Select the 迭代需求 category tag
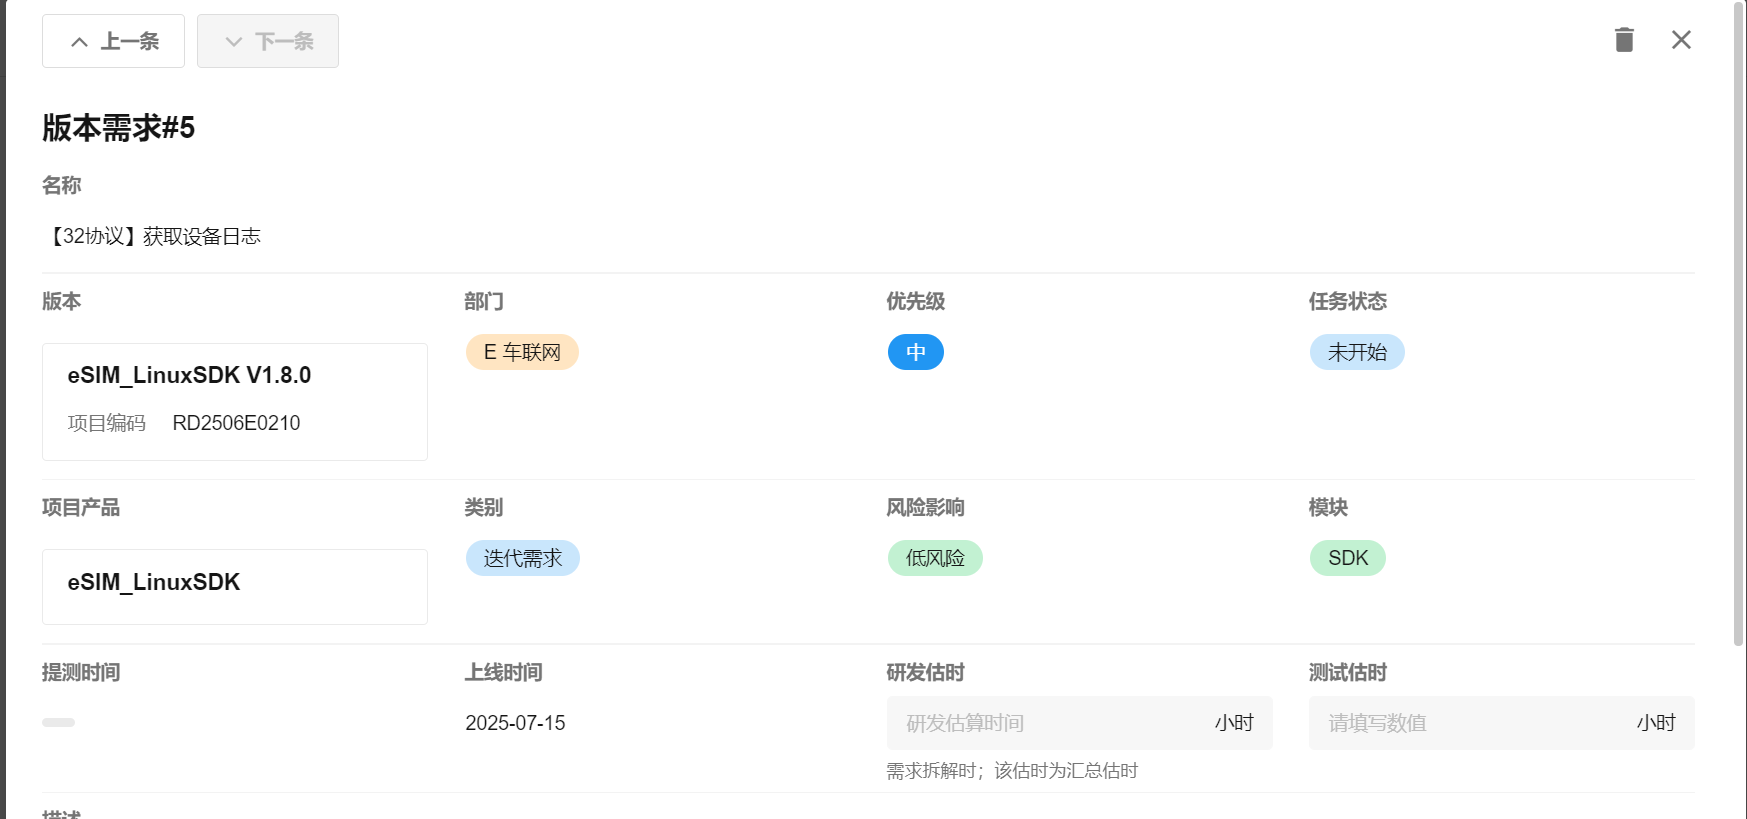The height and width of the screenshot is (819, 1747). (522, 558)
